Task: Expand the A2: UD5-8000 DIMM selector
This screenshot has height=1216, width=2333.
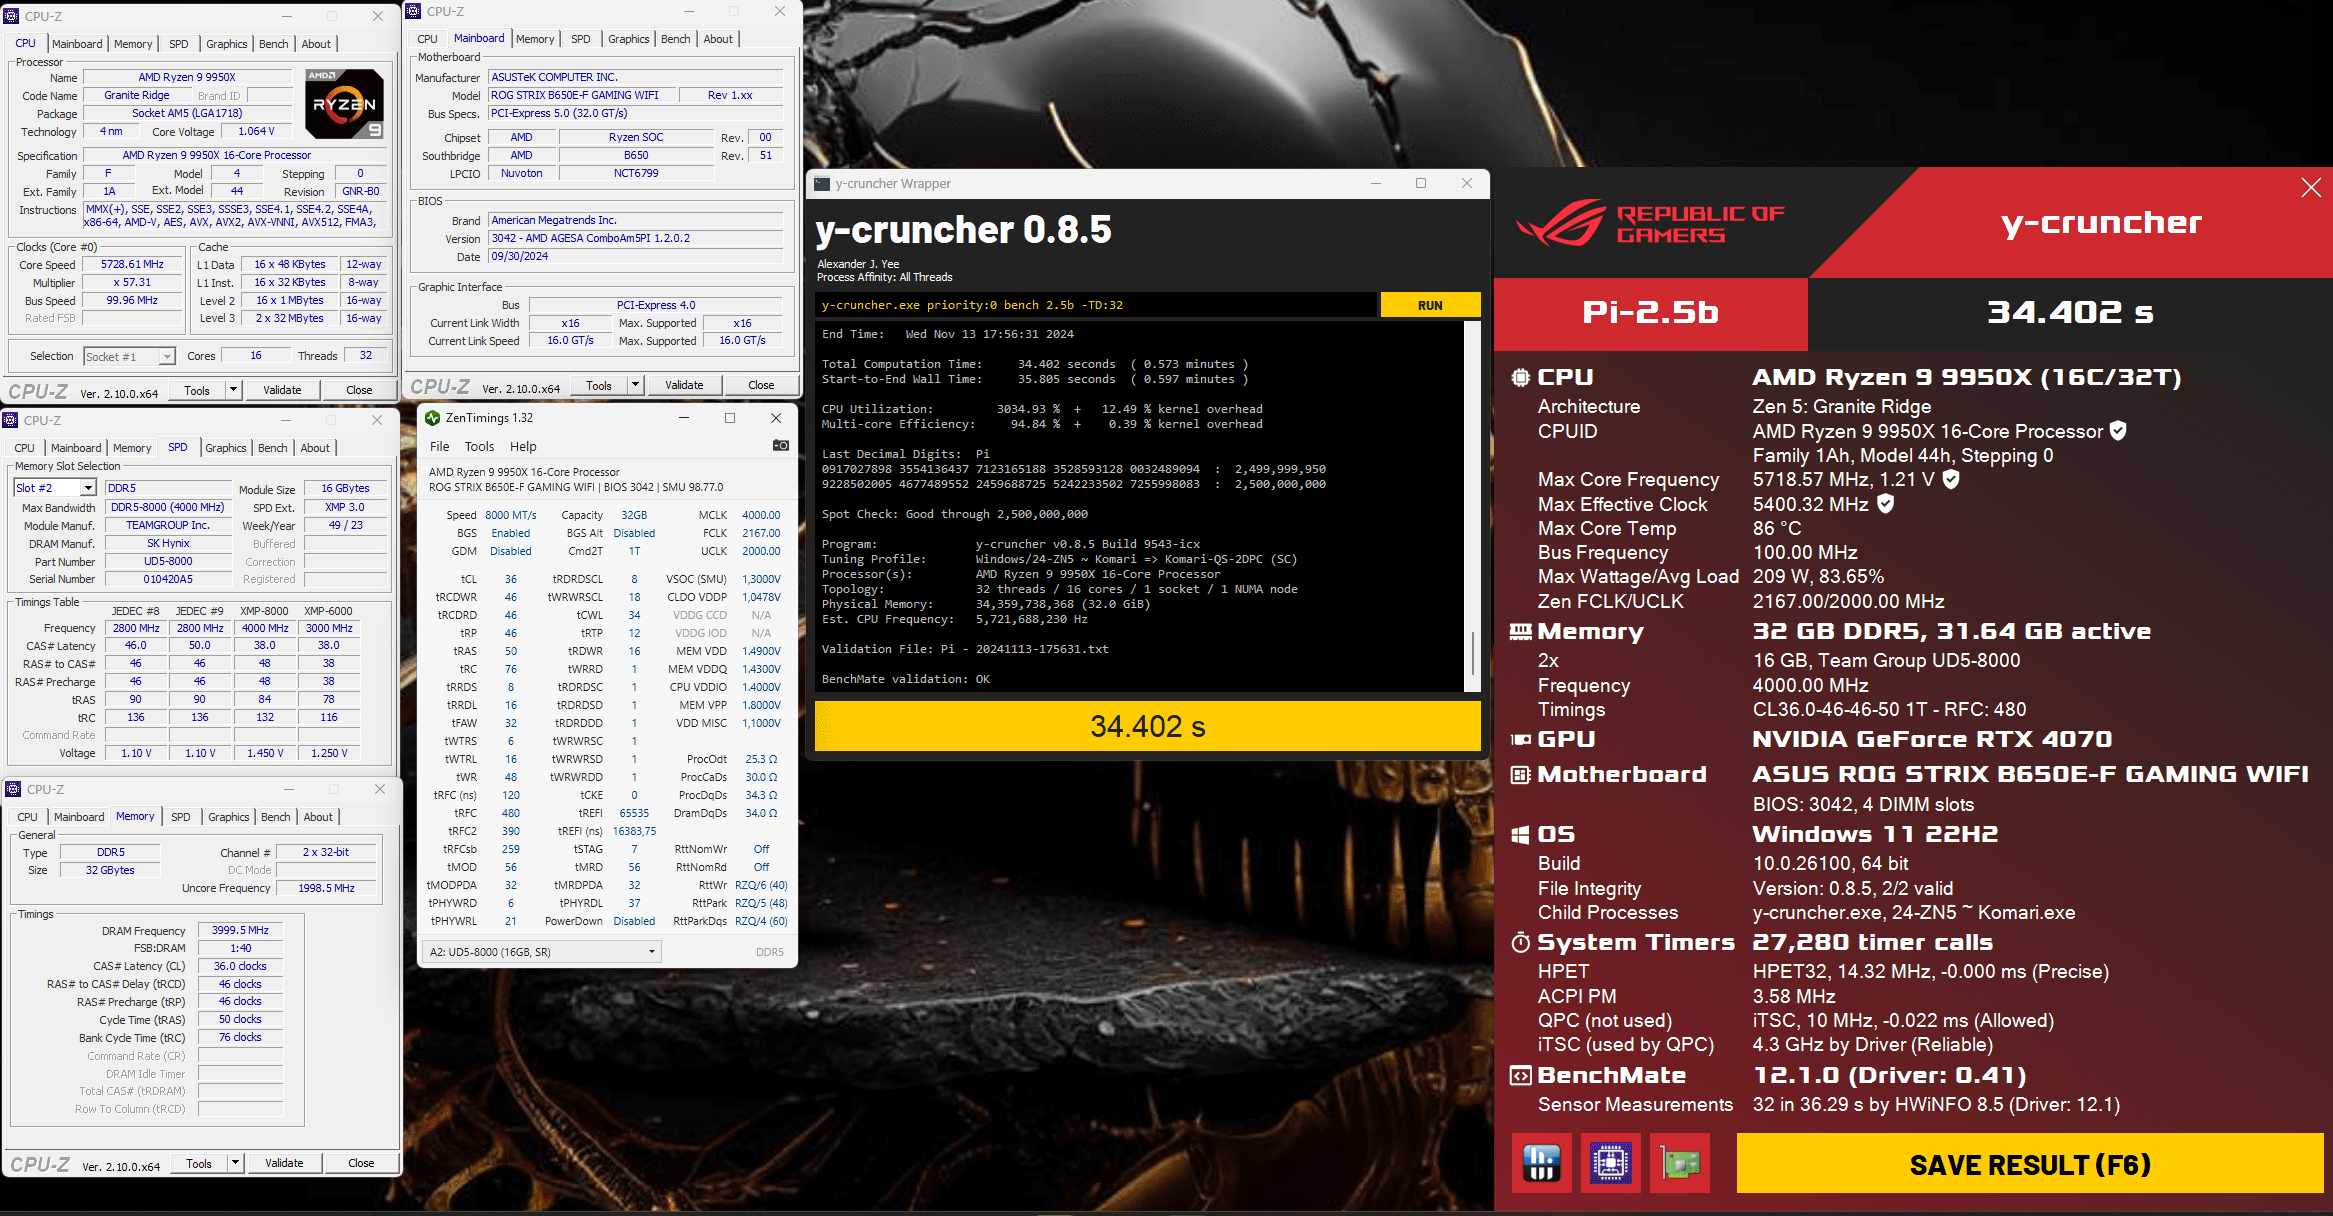Action: click(651, 952)
